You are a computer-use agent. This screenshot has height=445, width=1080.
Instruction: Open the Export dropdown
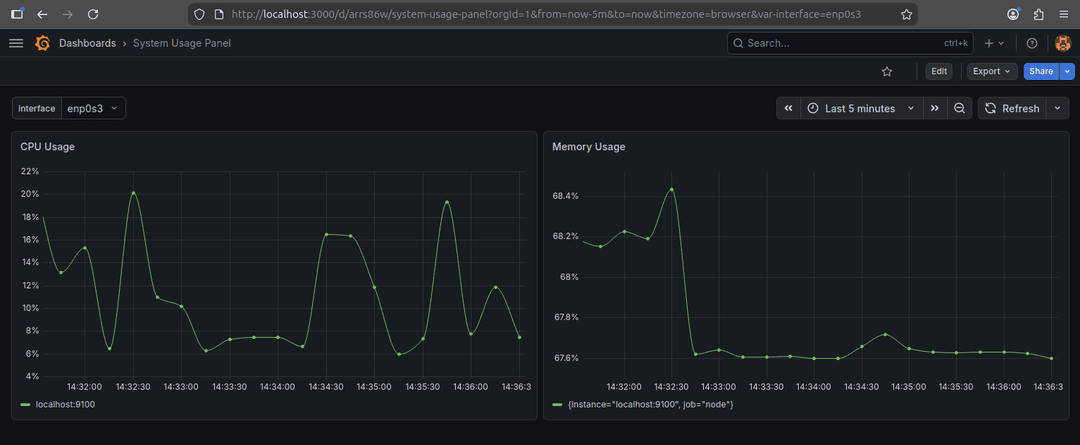click(x=992, y=72)
